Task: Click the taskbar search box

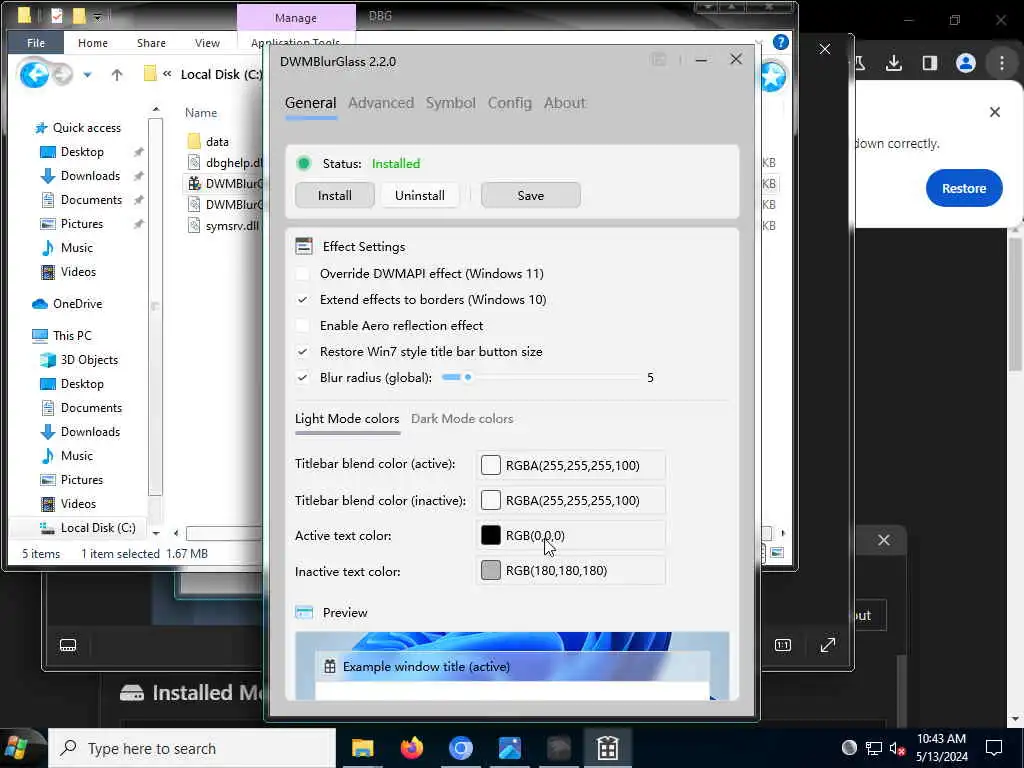Action: pyautogui.click(x=192, y=748)
